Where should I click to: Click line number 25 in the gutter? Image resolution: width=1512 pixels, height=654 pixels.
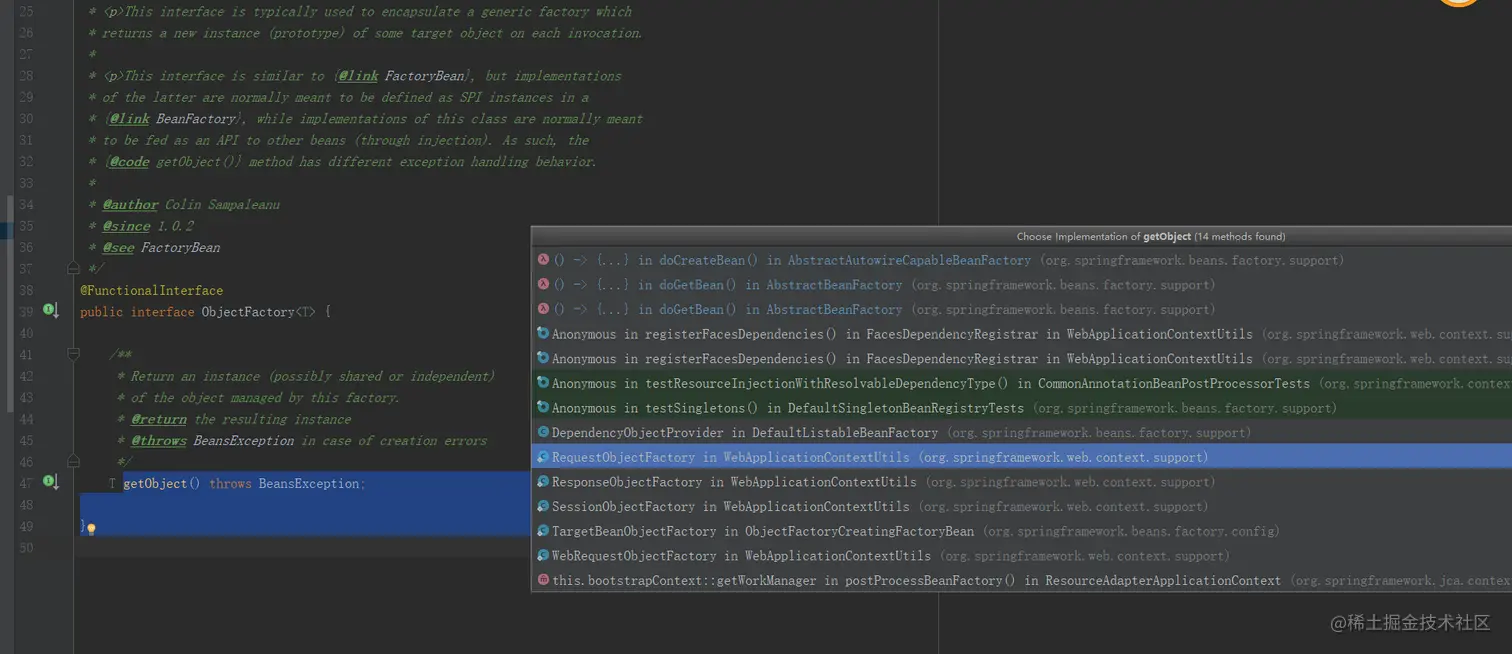[26, 12]
